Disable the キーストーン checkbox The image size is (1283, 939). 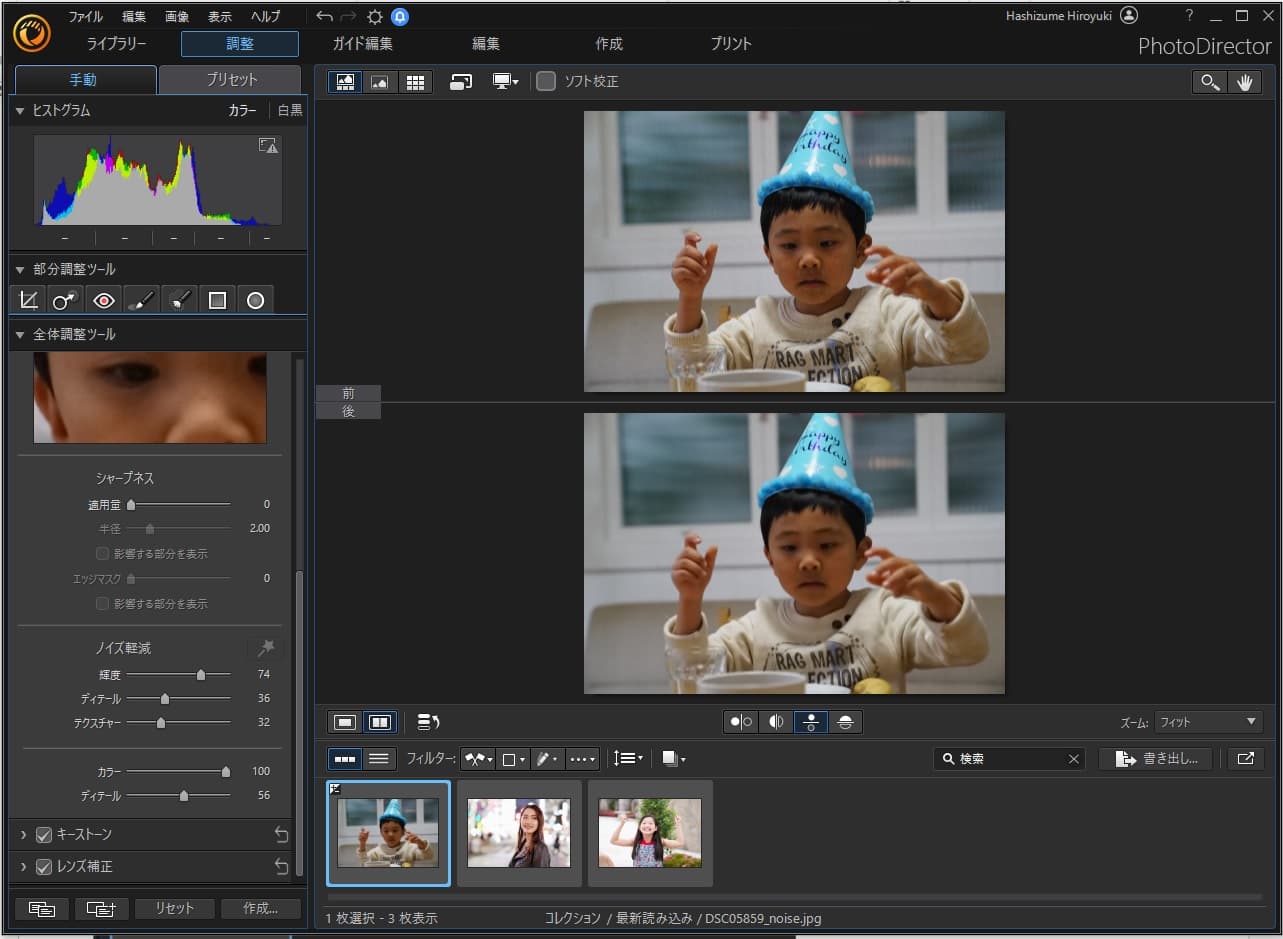42,834
